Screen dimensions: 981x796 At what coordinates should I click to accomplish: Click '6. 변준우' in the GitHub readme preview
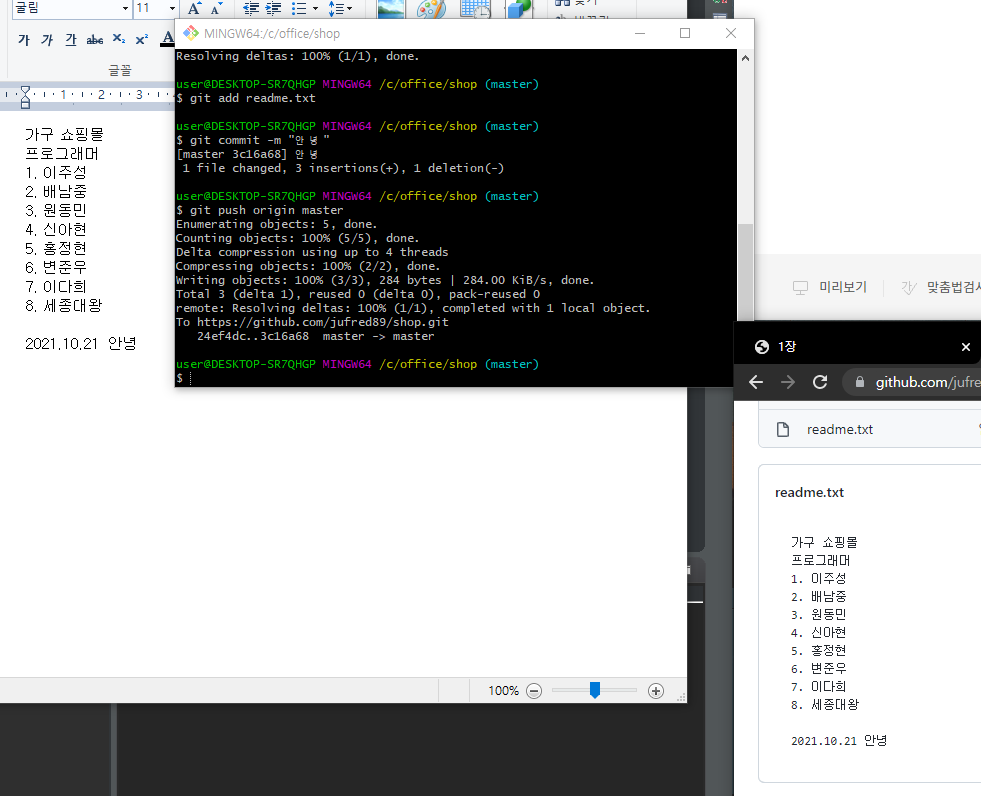coord(818,668)
